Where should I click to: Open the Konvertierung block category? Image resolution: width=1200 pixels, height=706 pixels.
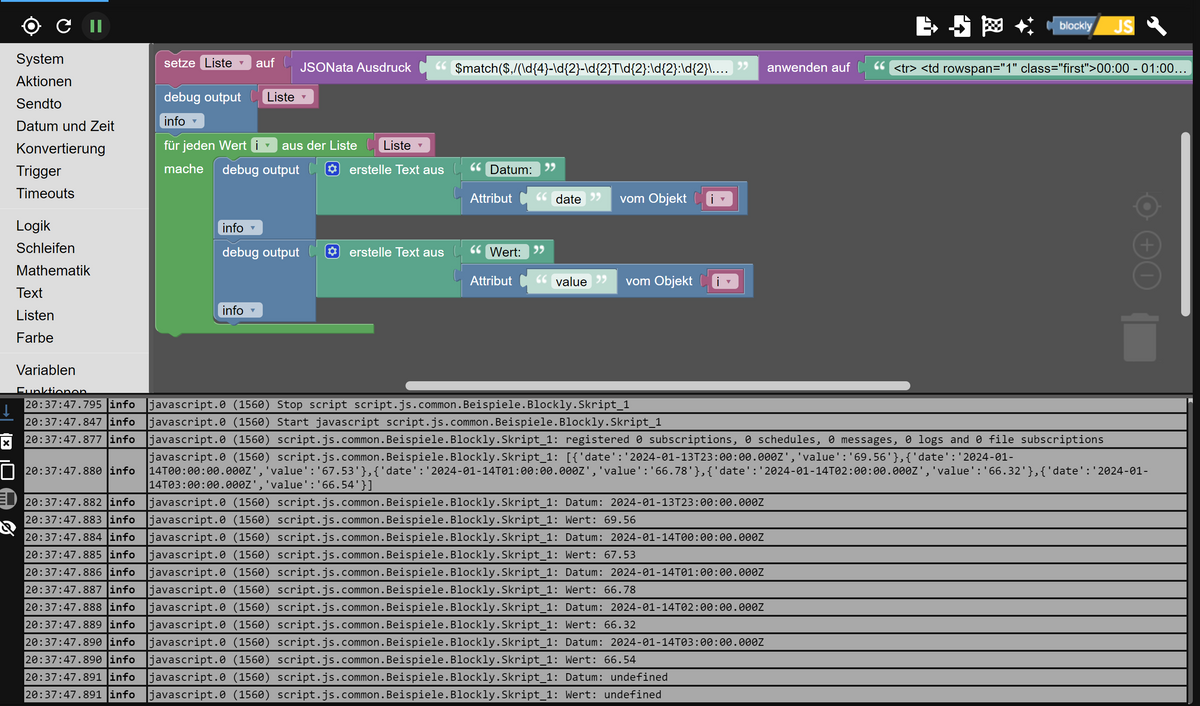point(60,148)
